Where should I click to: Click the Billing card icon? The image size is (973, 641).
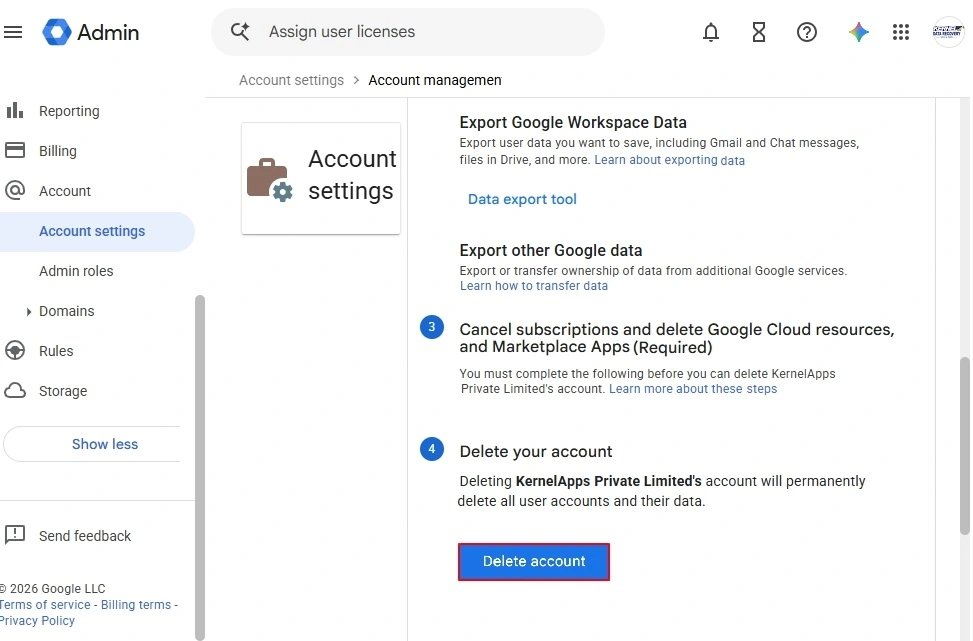tap(15, 150)
